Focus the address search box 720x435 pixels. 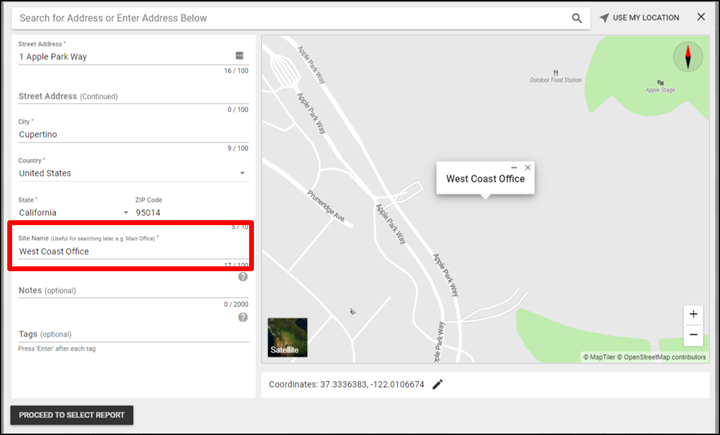tap(290, 18)
